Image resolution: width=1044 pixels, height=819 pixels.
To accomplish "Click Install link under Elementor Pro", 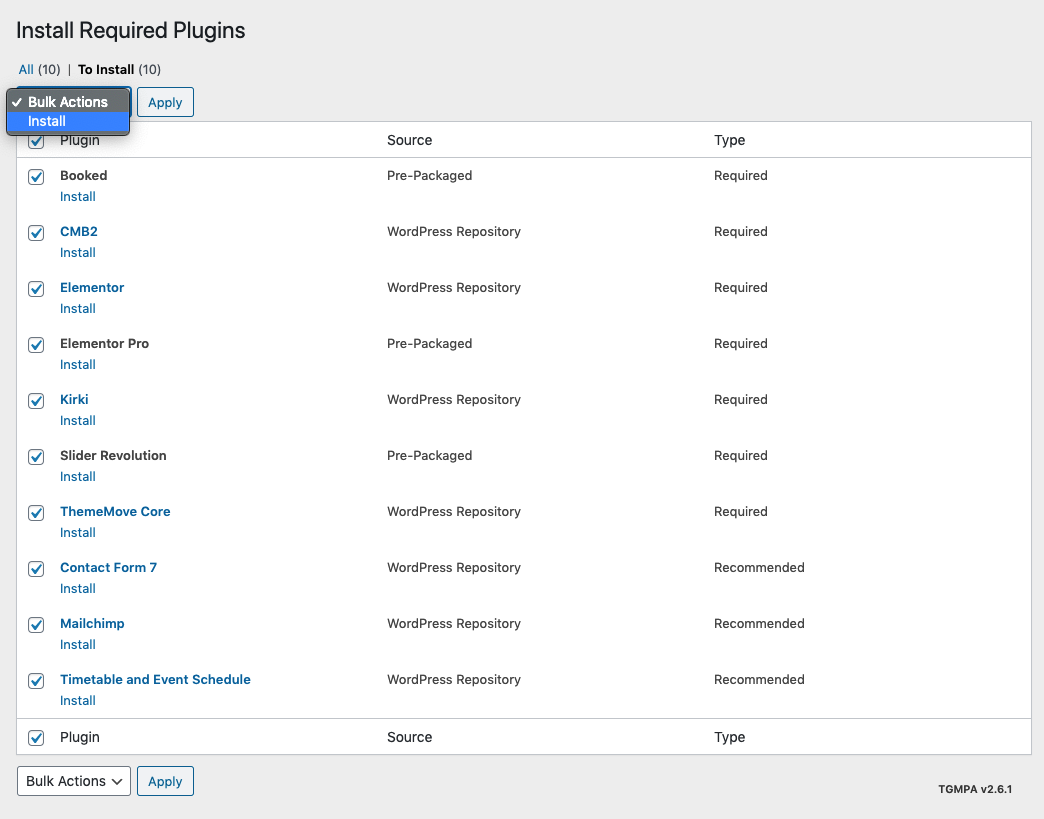I will point(78,364).
